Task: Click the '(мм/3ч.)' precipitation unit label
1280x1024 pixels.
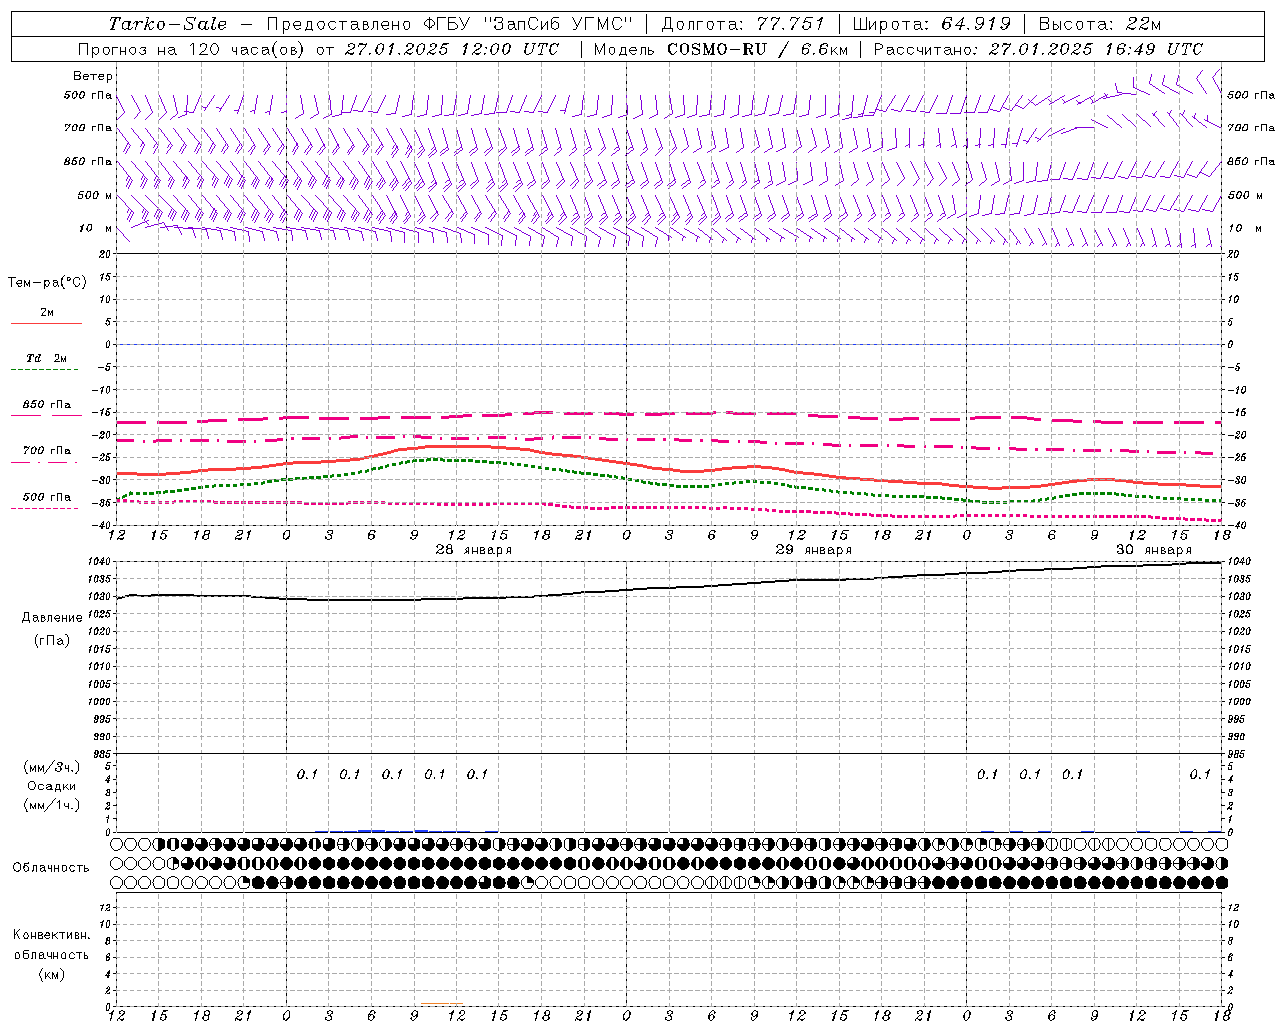Action: coord(51,767)
